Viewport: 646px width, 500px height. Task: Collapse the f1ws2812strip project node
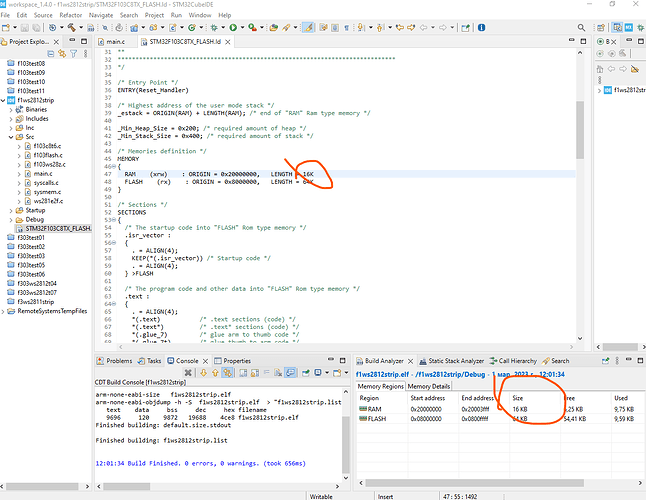point(3,100)
